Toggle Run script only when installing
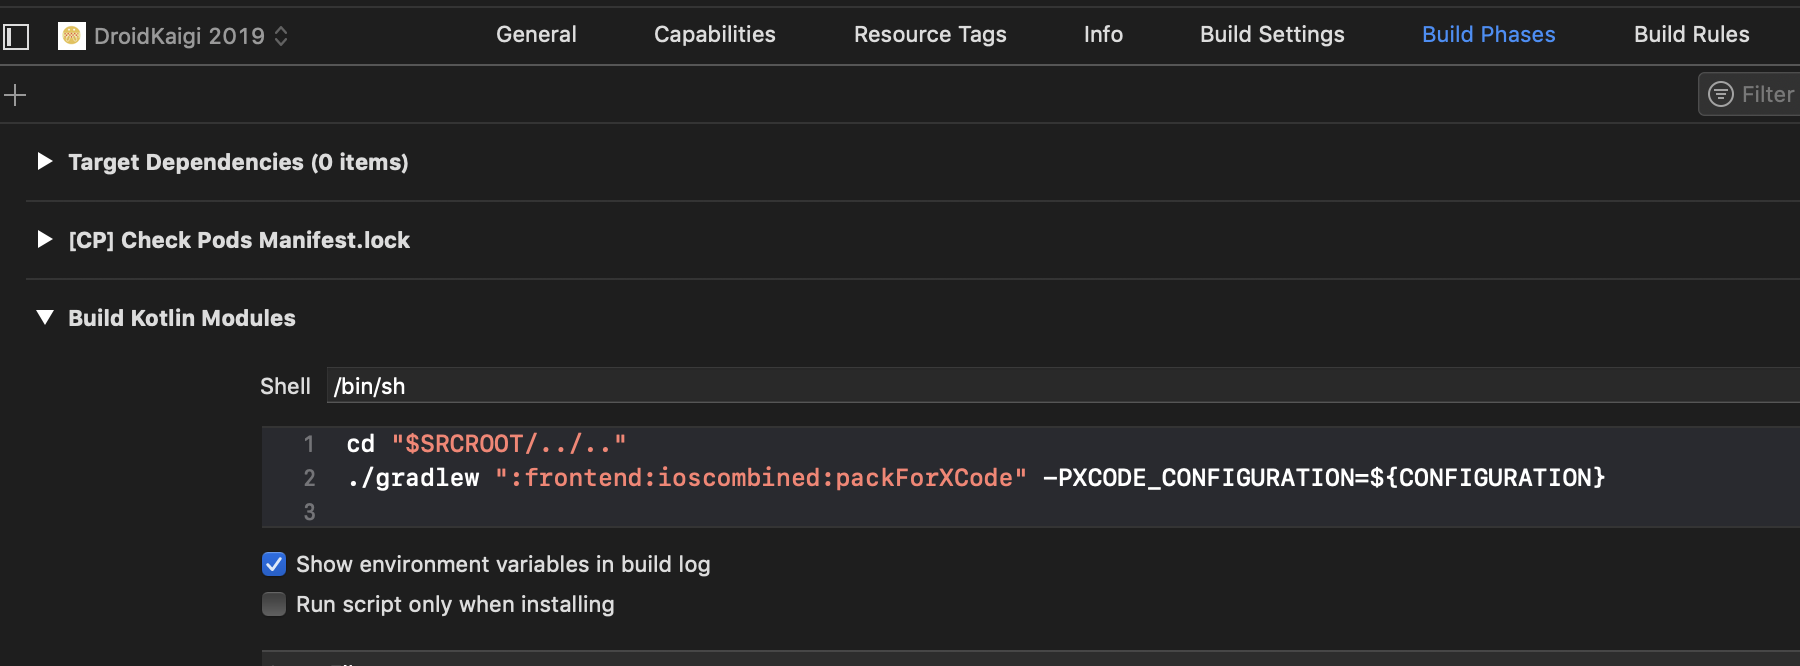1800x666 pixels. [x=274, y=604]
